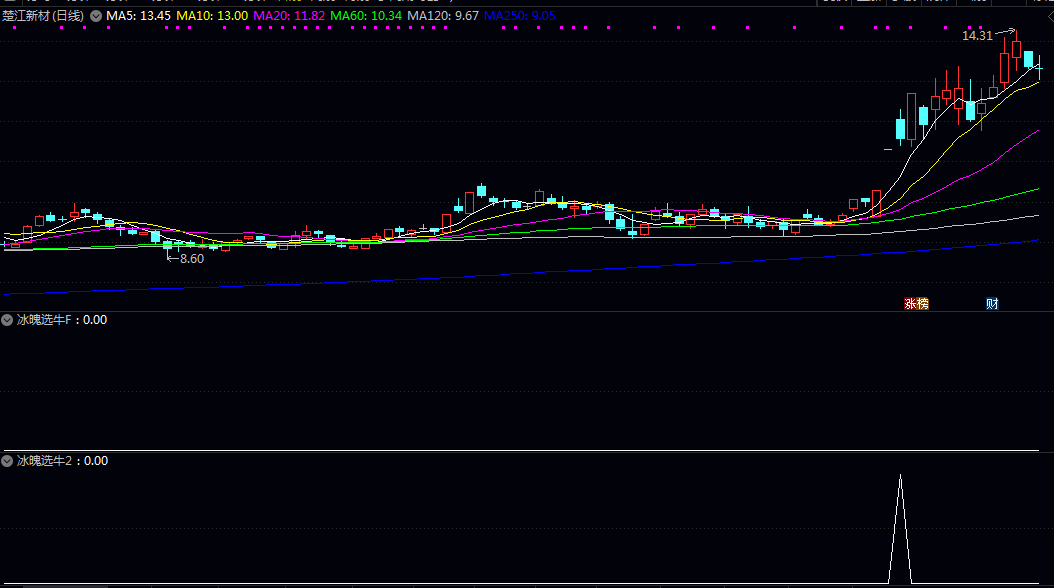Open the 冰魄选牛F indicator dropdown arrow
1054x588 pixels.
[x=8, y=320]
